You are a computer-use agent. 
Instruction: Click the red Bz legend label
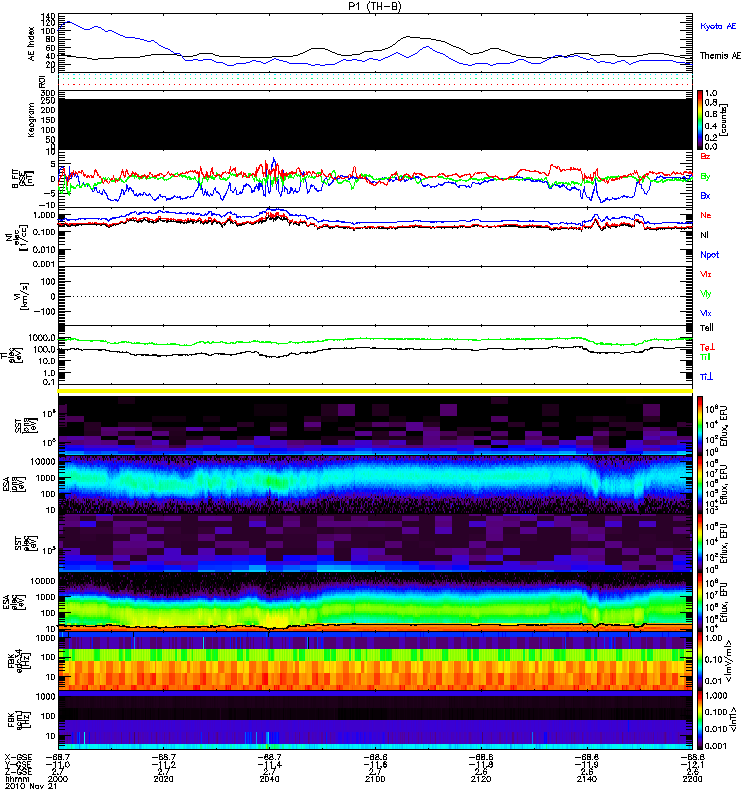705,156
